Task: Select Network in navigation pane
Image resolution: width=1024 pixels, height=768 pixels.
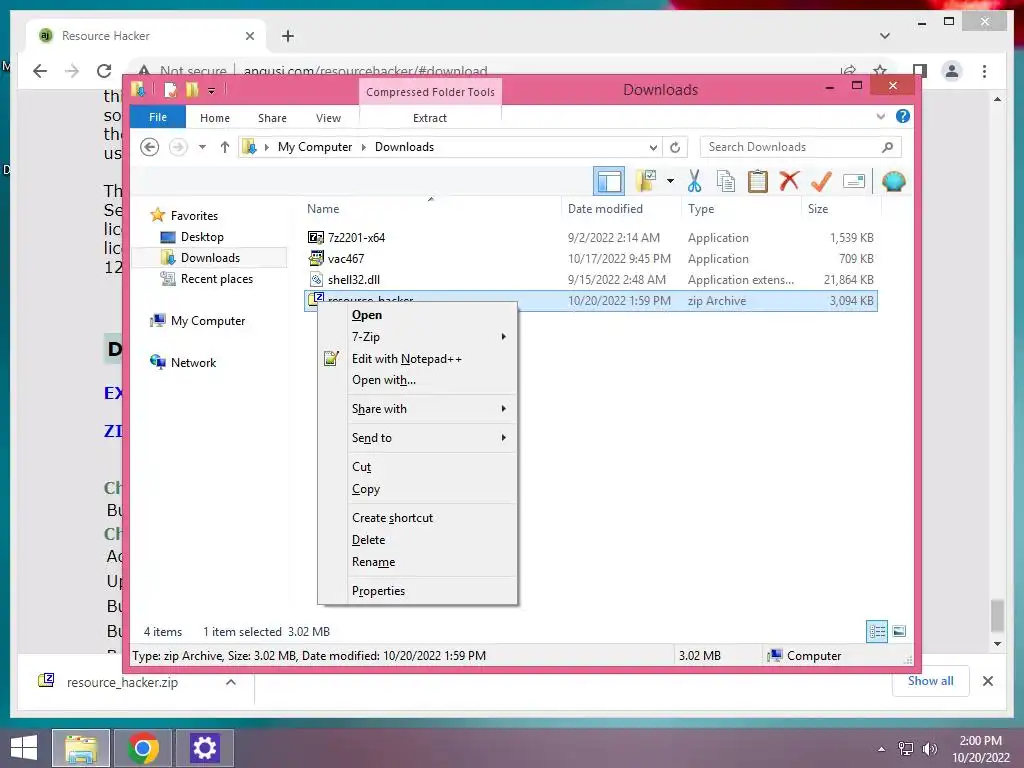Action: click(x=193, y=362)
